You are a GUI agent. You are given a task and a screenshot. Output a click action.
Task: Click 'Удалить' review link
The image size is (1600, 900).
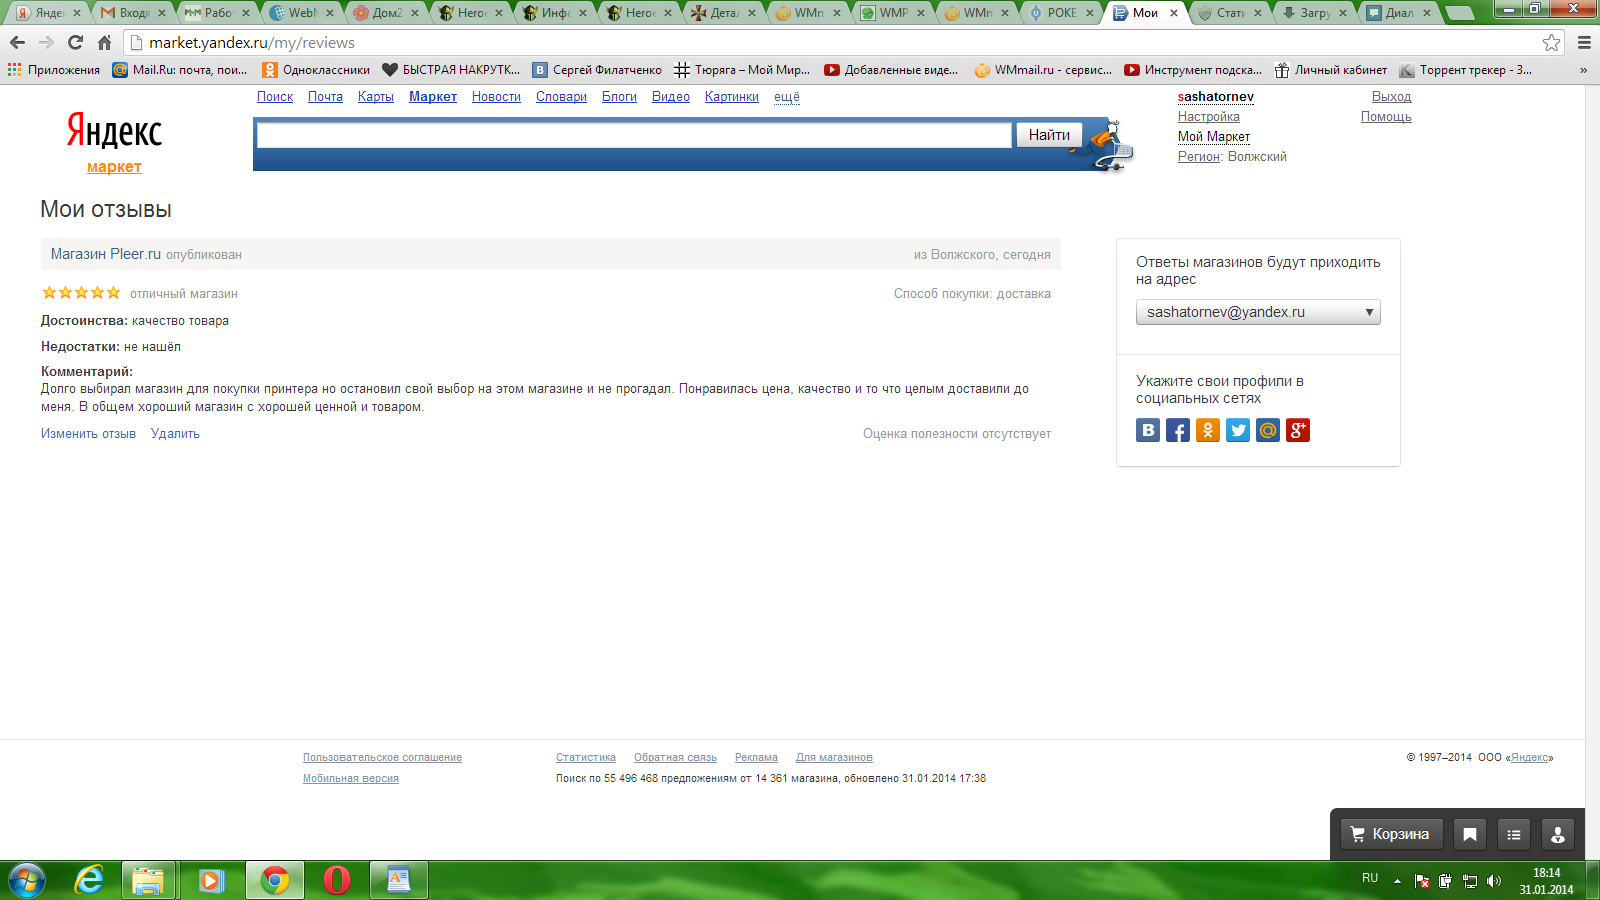pyautogui.click(x=175, y=434)
